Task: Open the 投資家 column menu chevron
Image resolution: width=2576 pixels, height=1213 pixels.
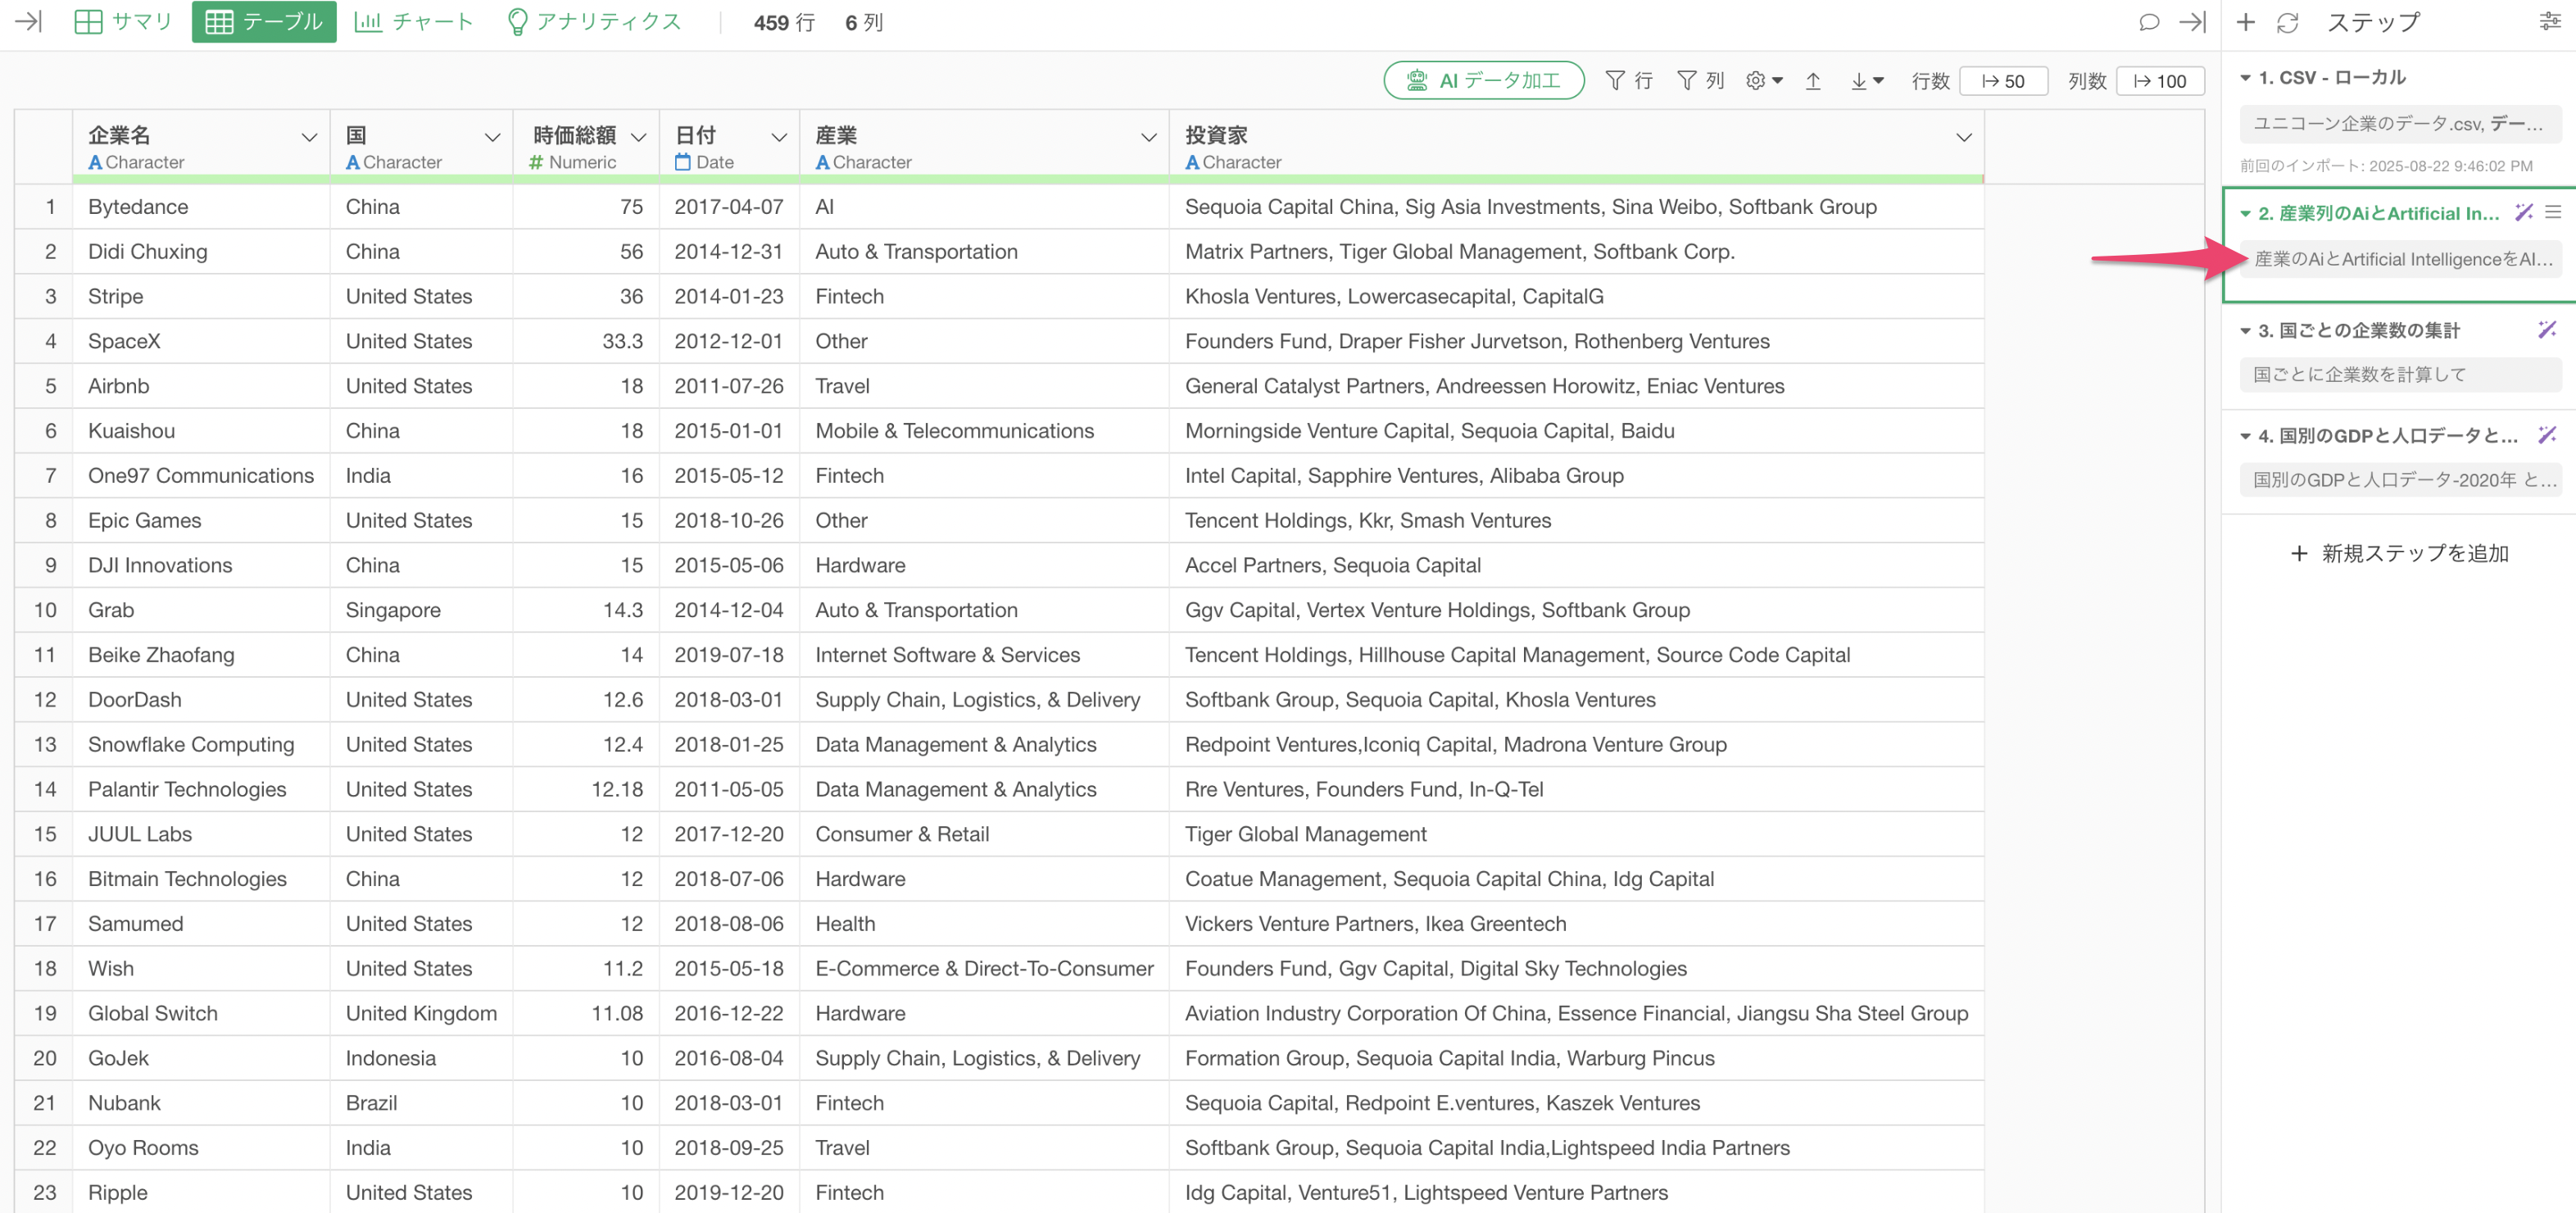Action: (1964, 137)
